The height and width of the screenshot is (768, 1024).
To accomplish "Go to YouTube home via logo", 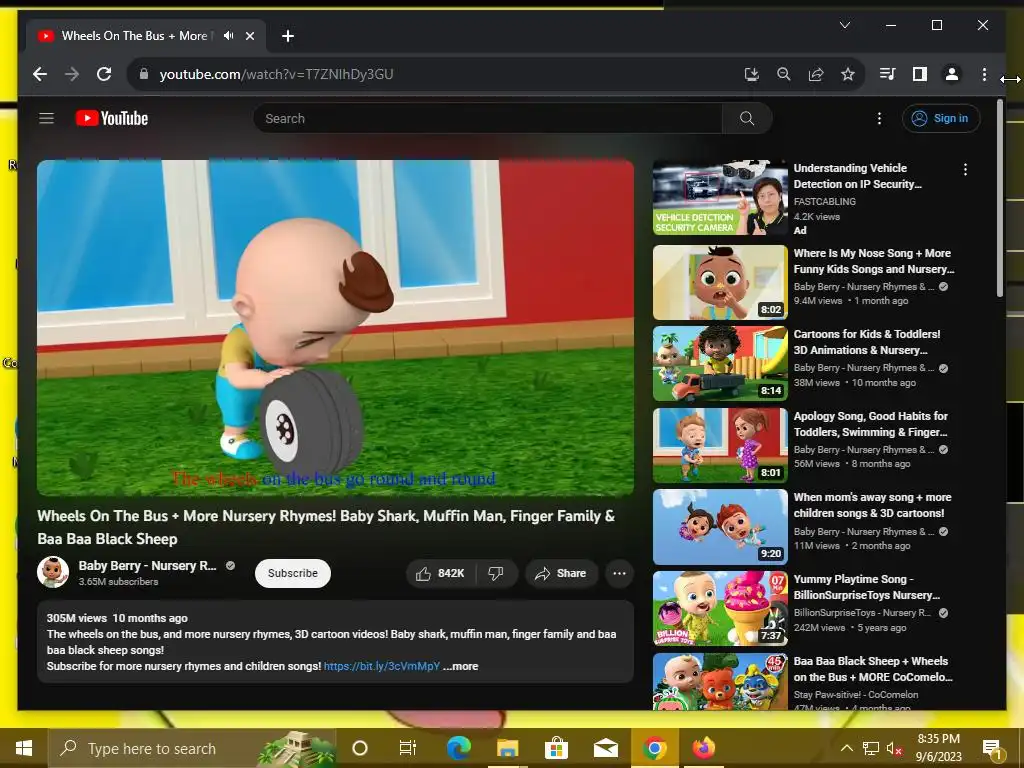I will 112,118.
